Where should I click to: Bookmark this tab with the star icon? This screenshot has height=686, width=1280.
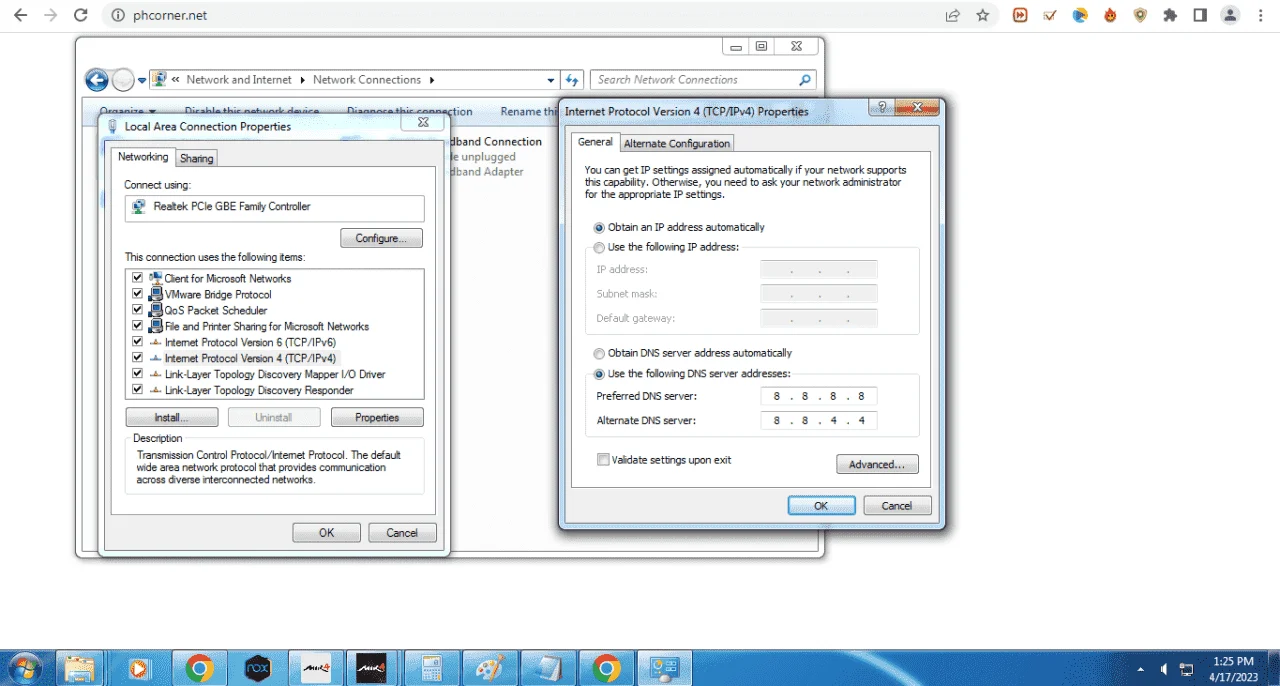pyautogui.click(x=983, y=15)
